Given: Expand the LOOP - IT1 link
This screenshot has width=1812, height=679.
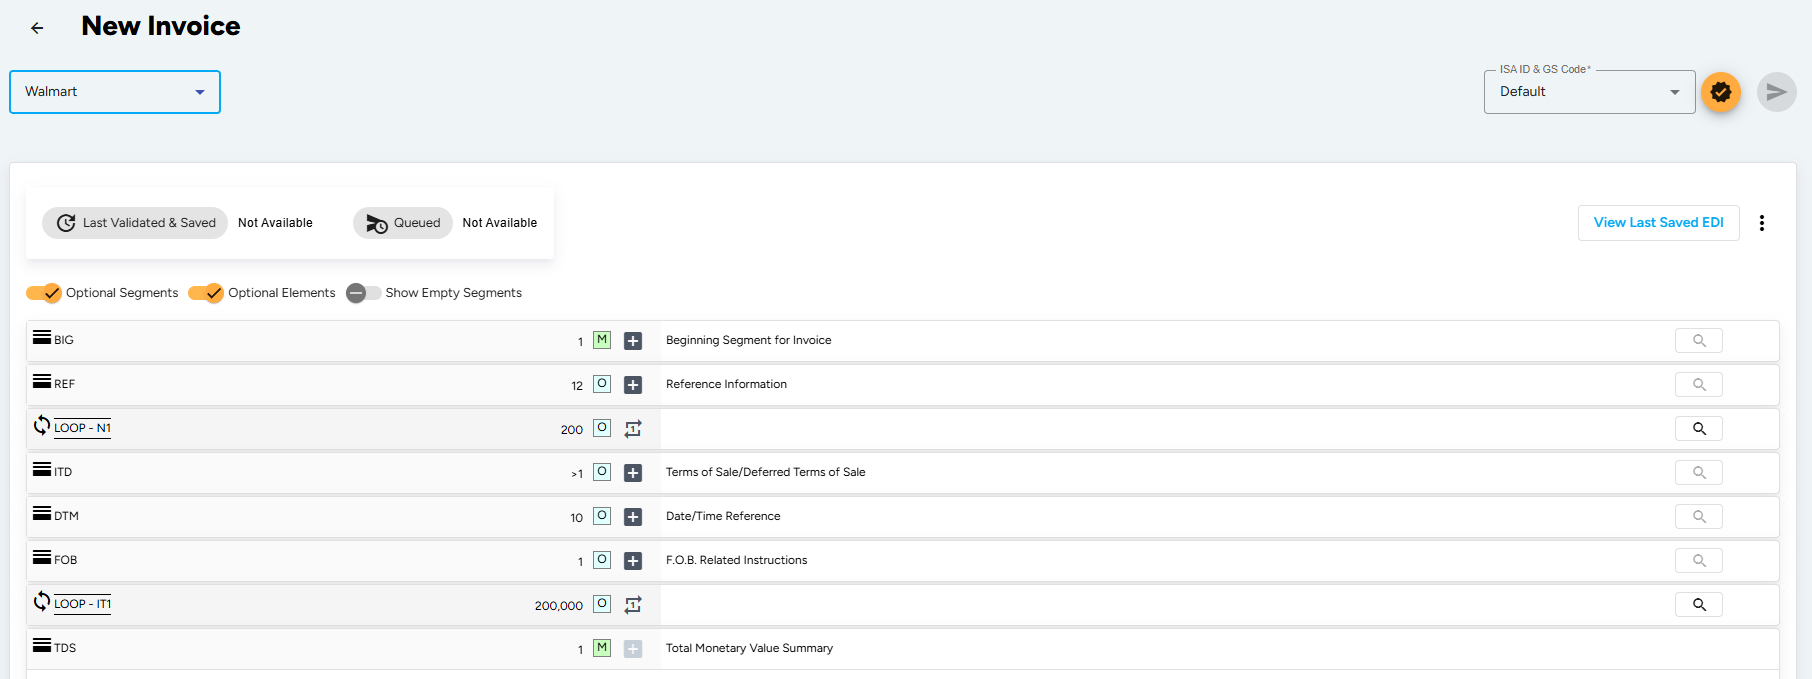Looking at the screenshot, I should (82, 604).
